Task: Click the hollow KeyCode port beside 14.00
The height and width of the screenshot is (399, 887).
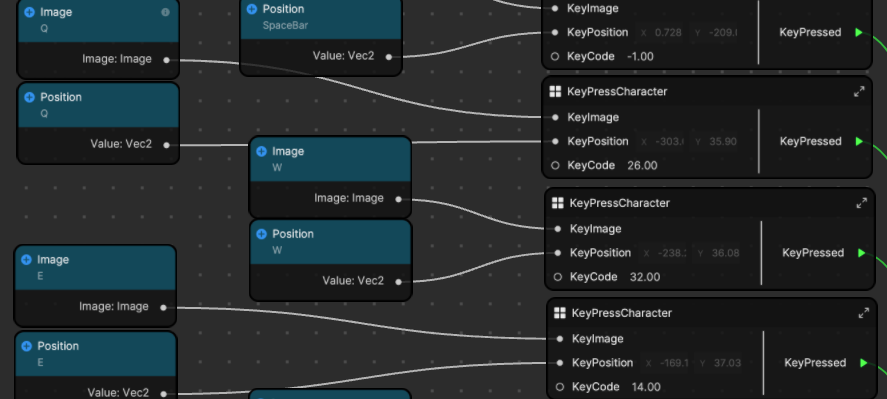Action: click(559, 387)
